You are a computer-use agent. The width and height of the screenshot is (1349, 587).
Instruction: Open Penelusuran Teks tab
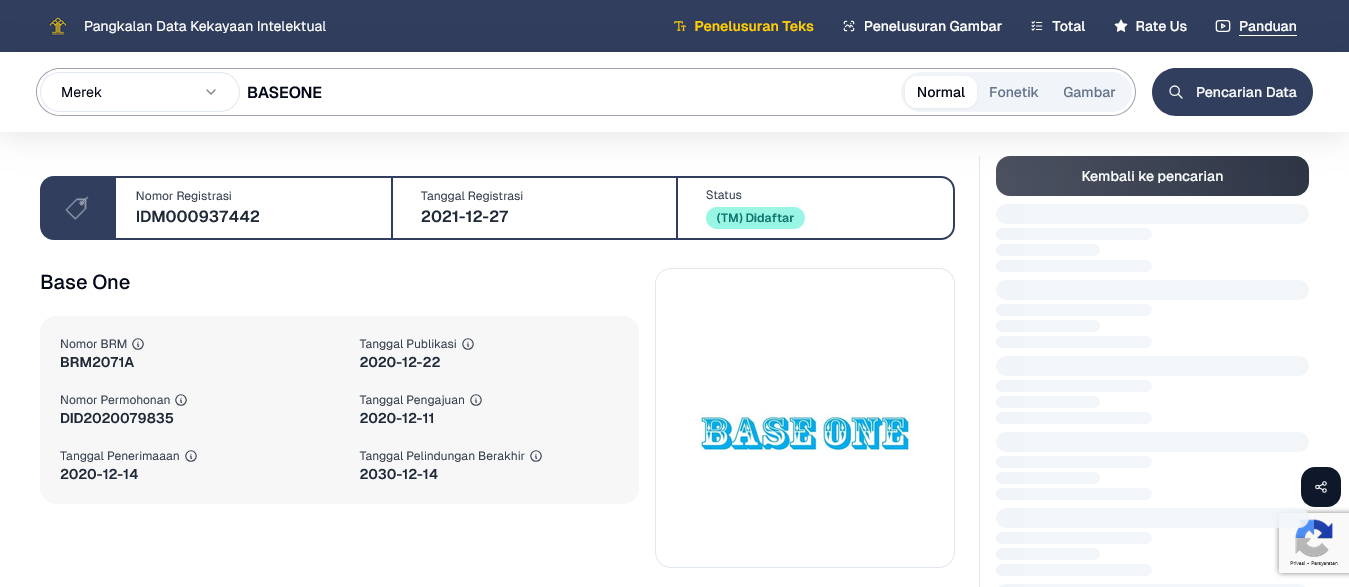click(x=743, y=26)
